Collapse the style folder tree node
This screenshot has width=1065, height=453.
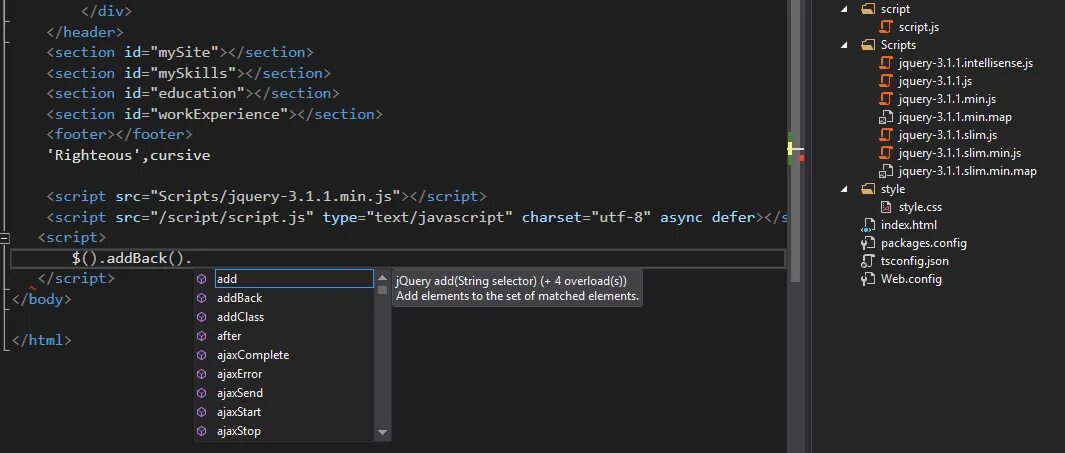[x=845, y=189]
